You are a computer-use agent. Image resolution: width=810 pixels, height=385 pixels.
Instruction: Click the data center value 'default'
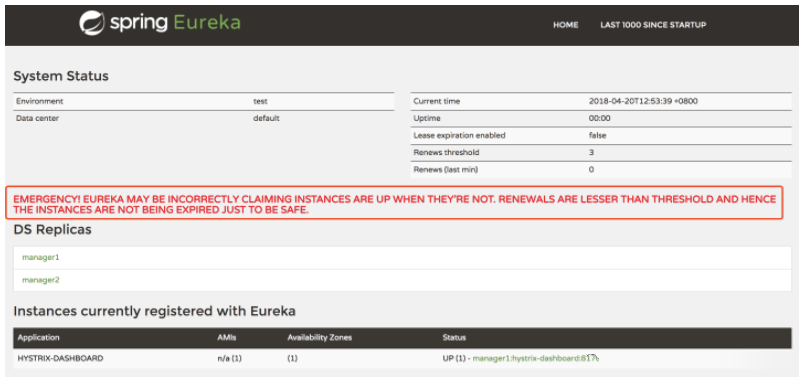(x=266, y=118)
